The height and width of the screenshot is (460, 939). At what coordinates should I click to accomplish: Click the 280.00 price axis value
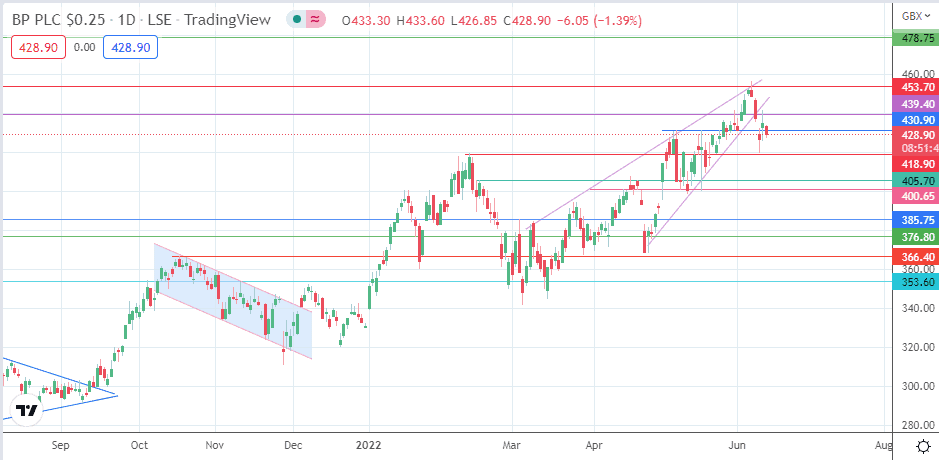pos(916,425)
